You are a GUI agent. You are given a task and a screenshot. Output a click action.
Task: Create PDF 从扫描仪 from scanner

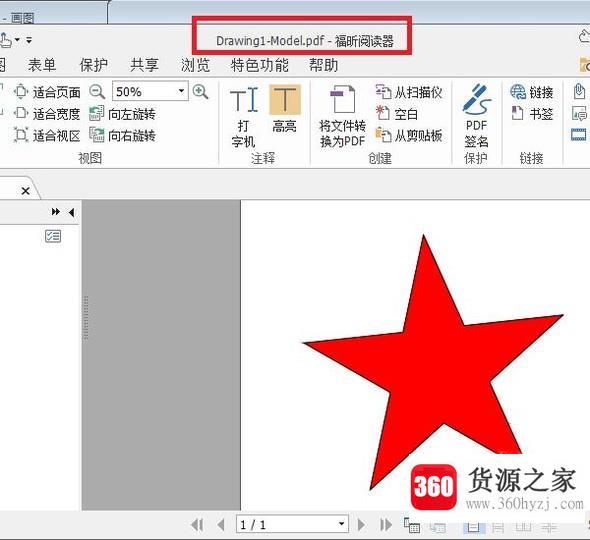click(409, 92)
